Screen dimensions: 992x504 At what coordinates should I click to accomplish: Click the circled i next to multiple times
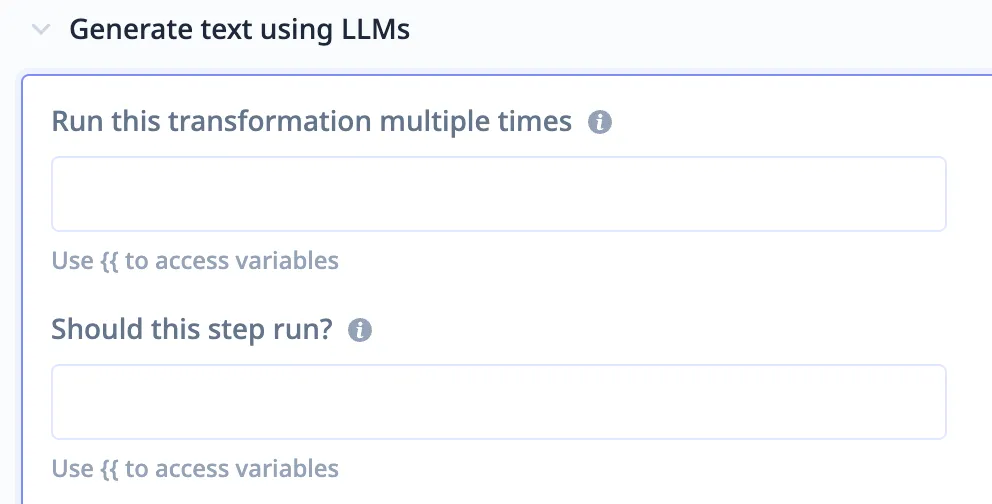599,123
